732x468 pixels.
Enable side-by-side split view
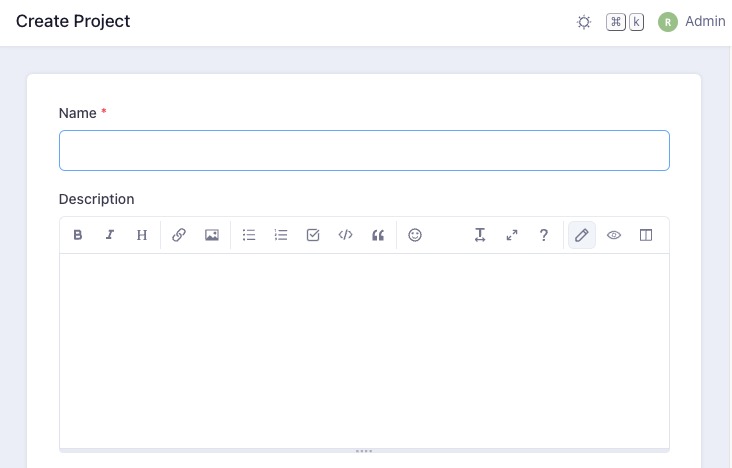(646, 235)
